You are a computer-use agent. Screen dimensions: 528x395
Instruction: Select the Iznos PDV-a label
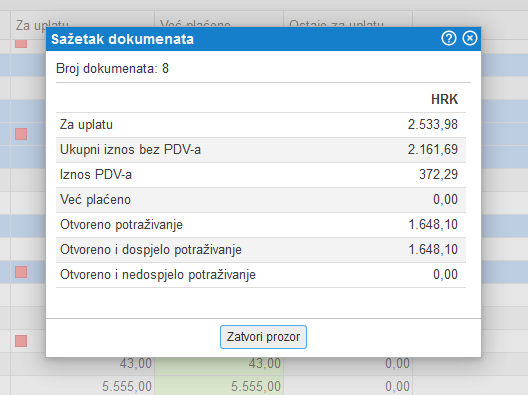click(96, 174)
